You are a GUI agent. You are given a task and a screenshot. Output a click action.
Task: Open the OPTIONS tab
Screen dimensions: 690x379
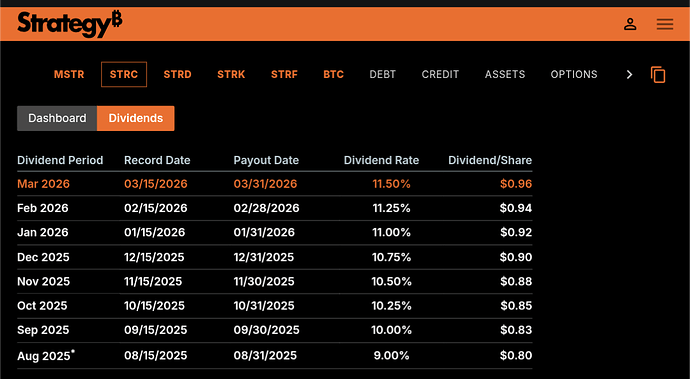click(x=574, y=74)
